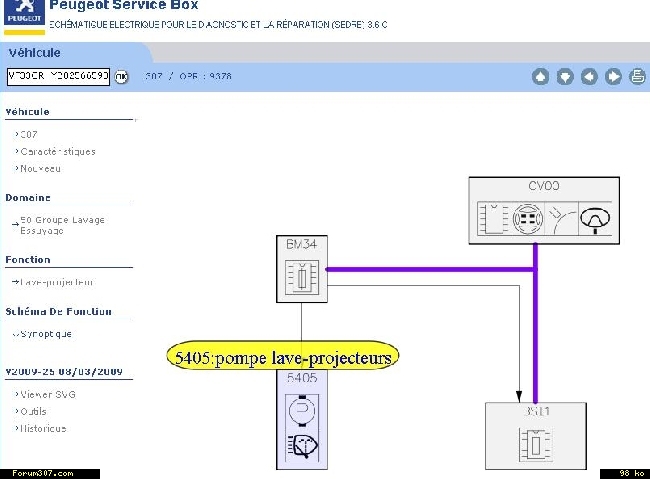Image resolution: width=650 pixels, height=479 pixels.
Task: Click the 5405 headlamp washer icon
Action: tap(302, 446)
